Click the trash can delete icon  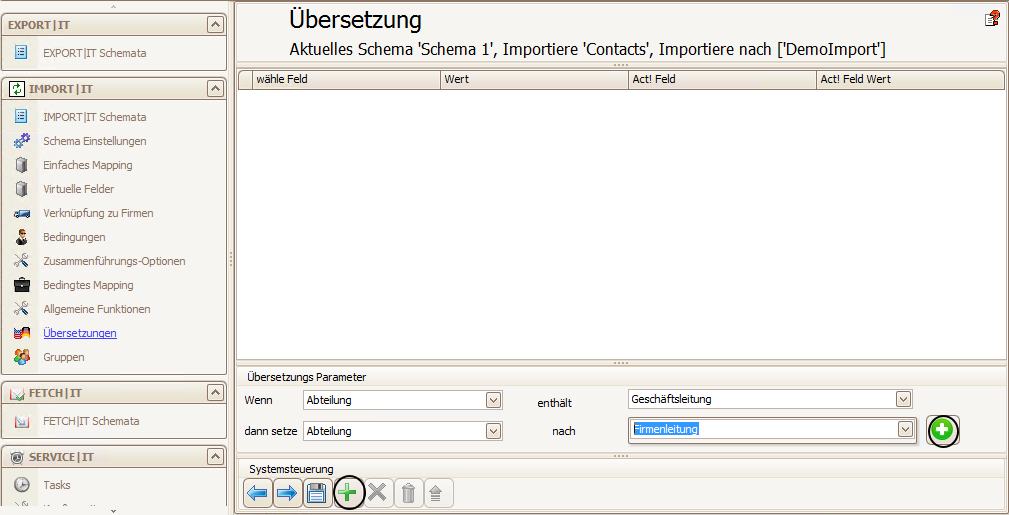[408, 494]
